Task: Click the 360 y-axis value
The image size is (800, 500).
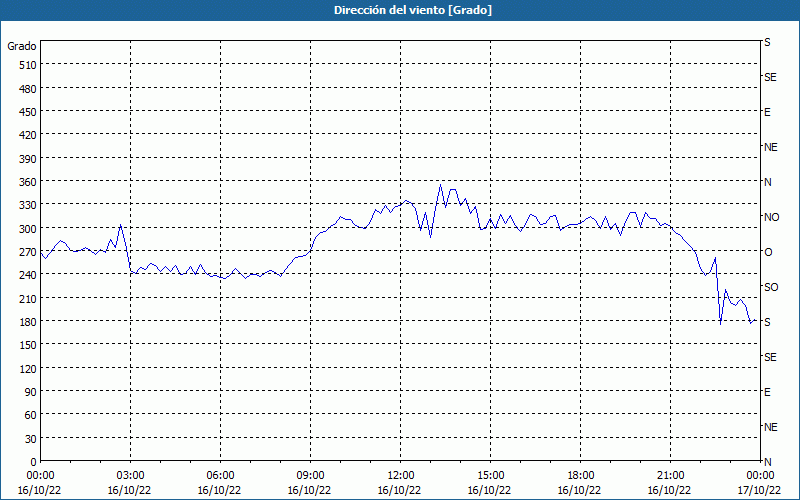Action: tap(29, 182)
